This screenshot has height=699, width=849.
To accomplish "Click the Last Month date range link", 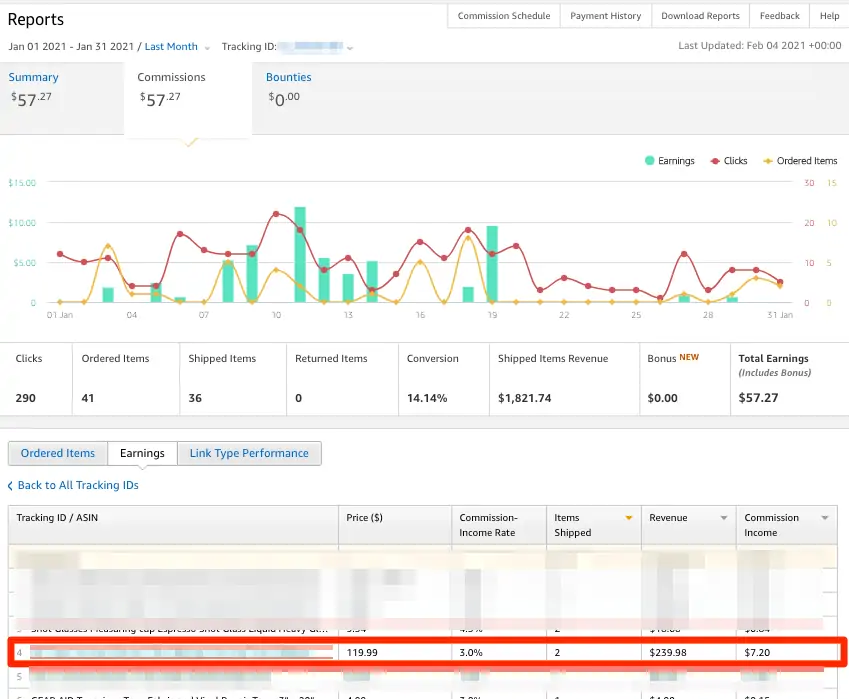I will (x=171, y=47).
